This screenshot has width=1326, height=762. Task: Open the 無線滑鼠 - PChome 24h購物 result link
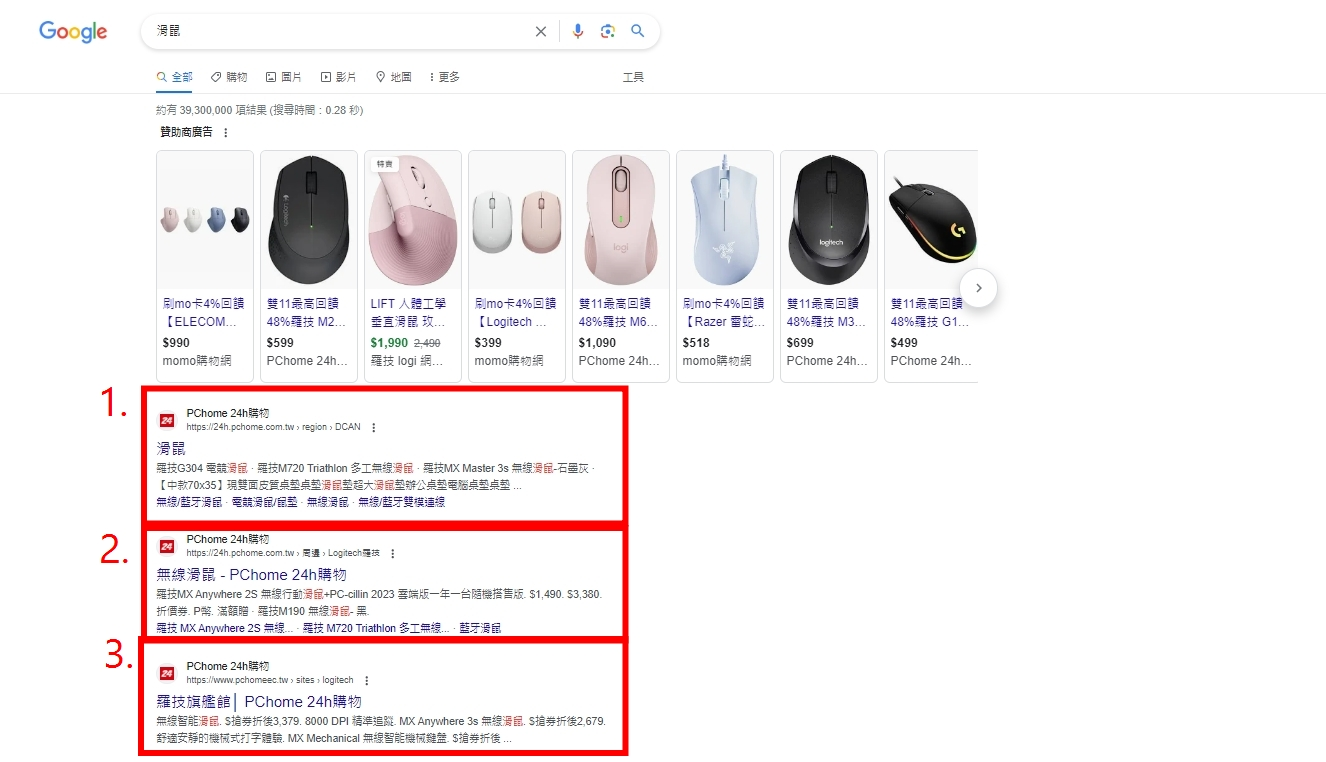(252, 575)
